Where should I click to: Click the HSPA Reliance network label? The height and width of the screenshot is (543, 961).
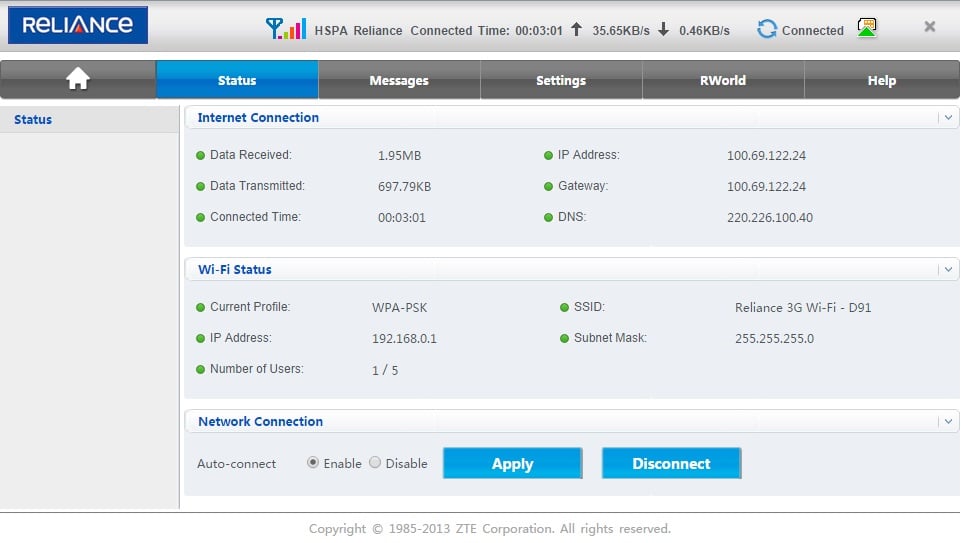359,31
